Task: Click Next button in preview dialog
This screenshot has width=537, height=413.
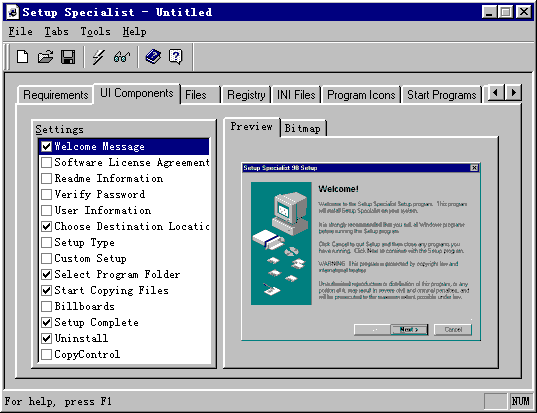Action: point(409,329)
